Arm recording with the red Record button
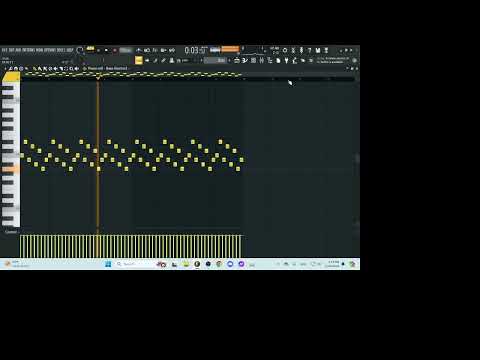 click(x=115, y=50)
